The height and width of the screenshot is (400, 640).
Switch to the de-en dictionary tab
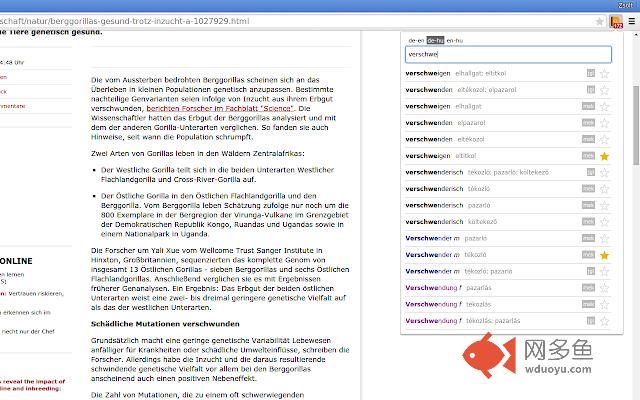[416, 40]
